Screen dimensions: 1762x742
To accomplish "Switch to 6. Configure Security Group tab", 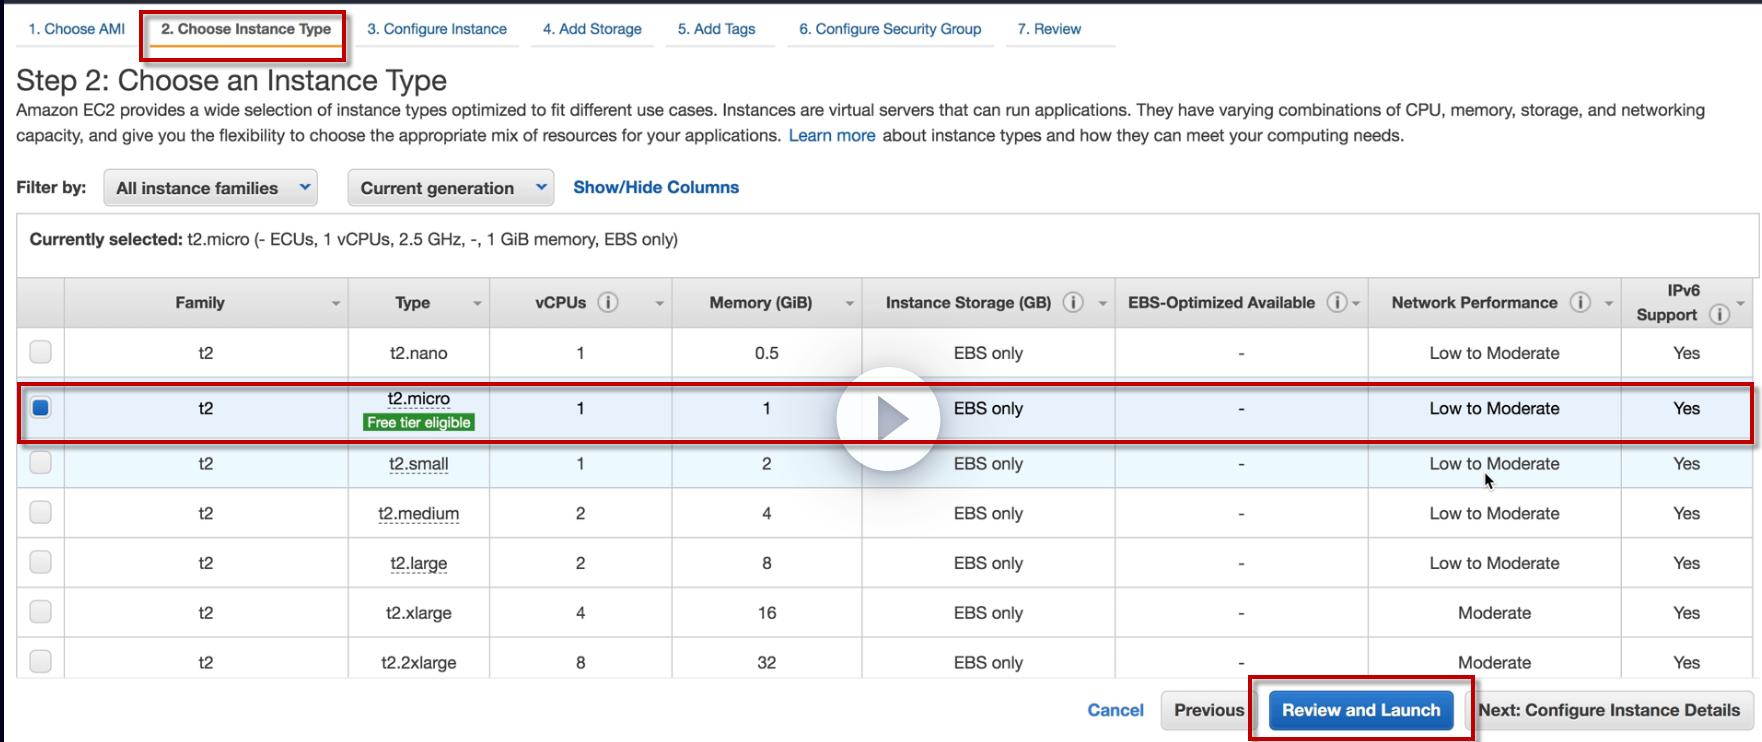I will (x=890, y=29).
